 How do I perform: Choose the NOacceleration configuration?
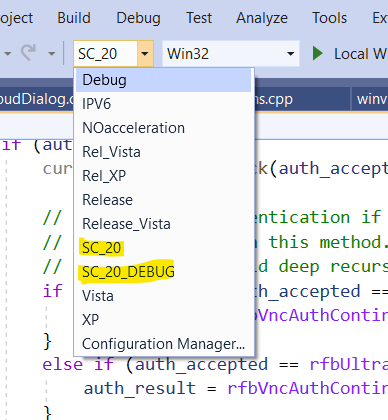pyautogui.click(x=163, y=128)
